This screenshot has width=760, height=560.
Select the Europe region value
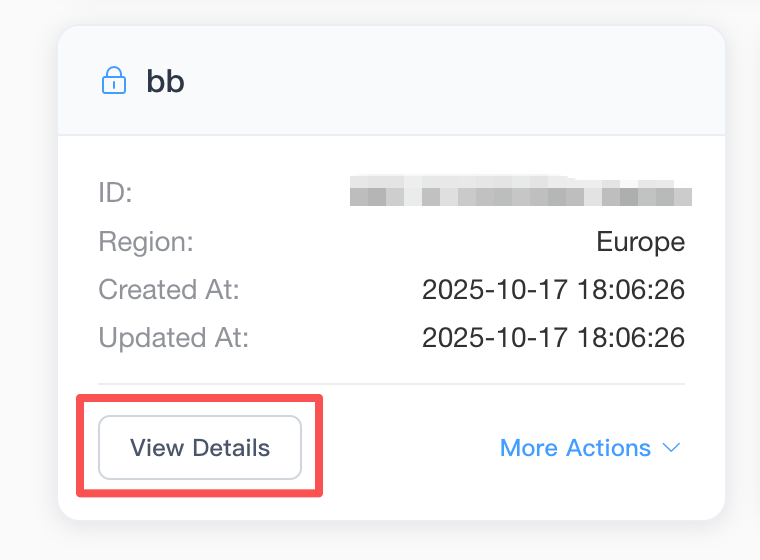(x=640, y=241)
